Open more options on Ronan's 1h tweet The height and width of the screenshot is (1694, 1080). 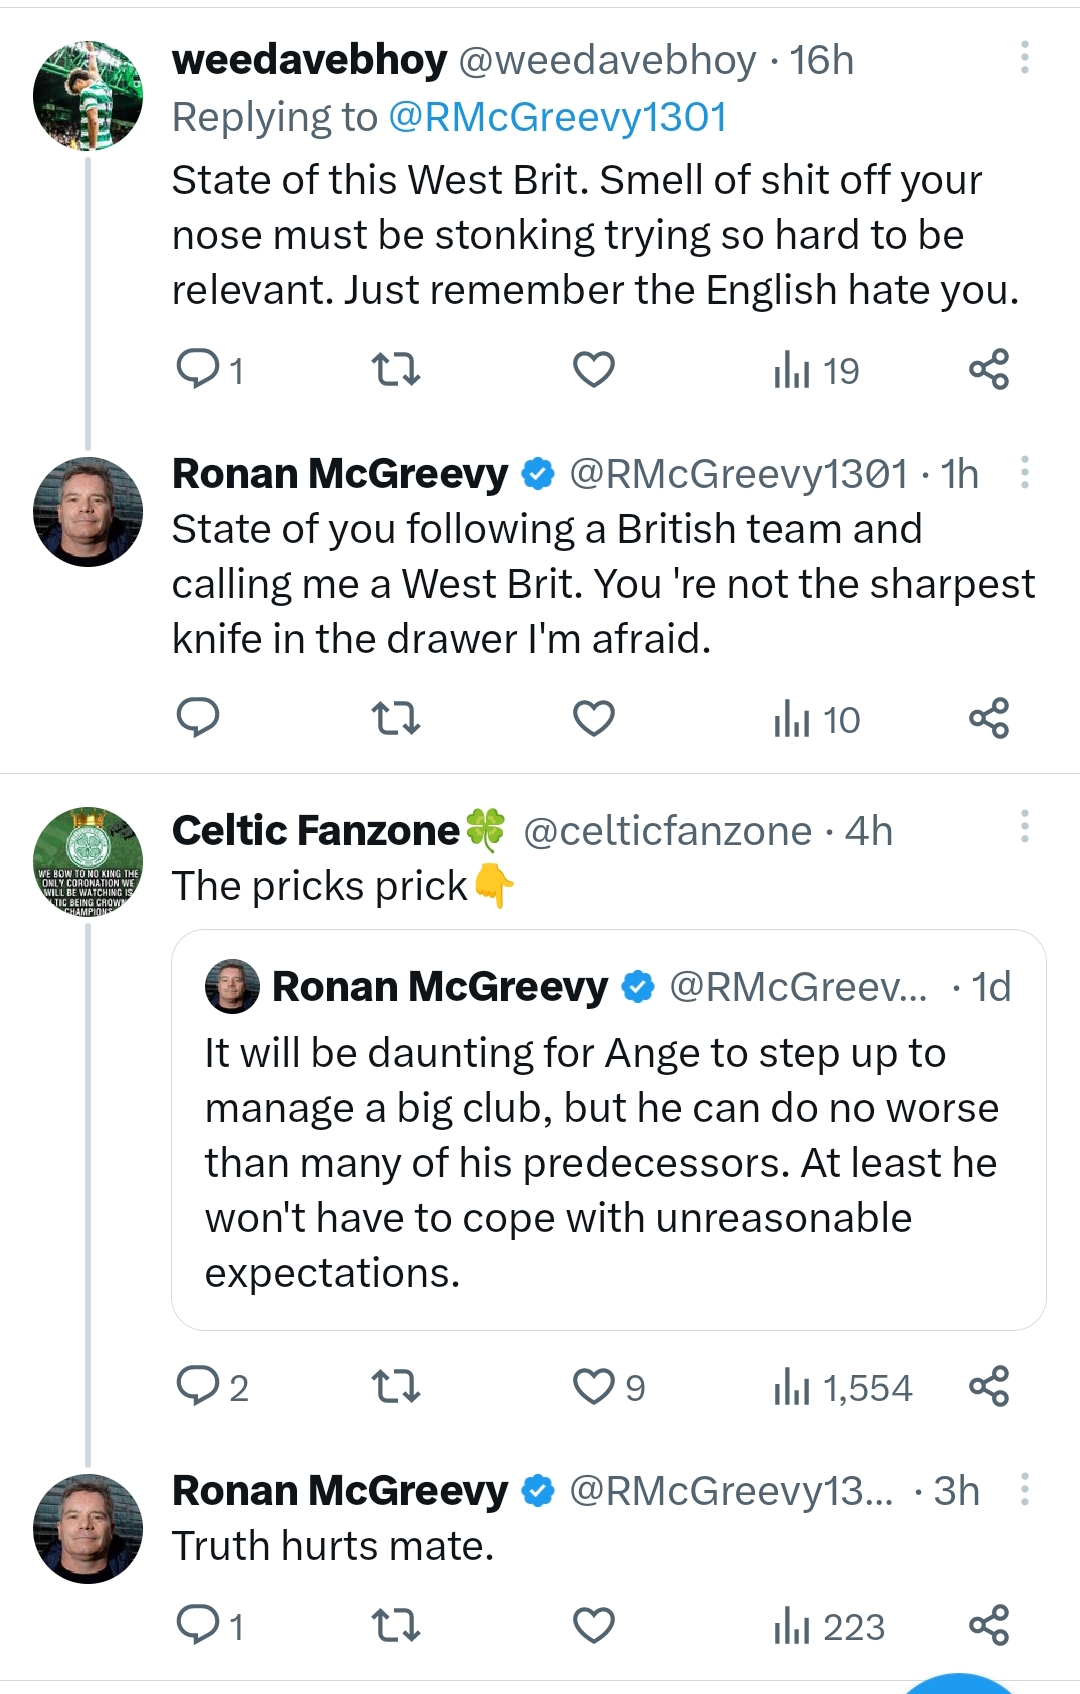point(1024,473)
